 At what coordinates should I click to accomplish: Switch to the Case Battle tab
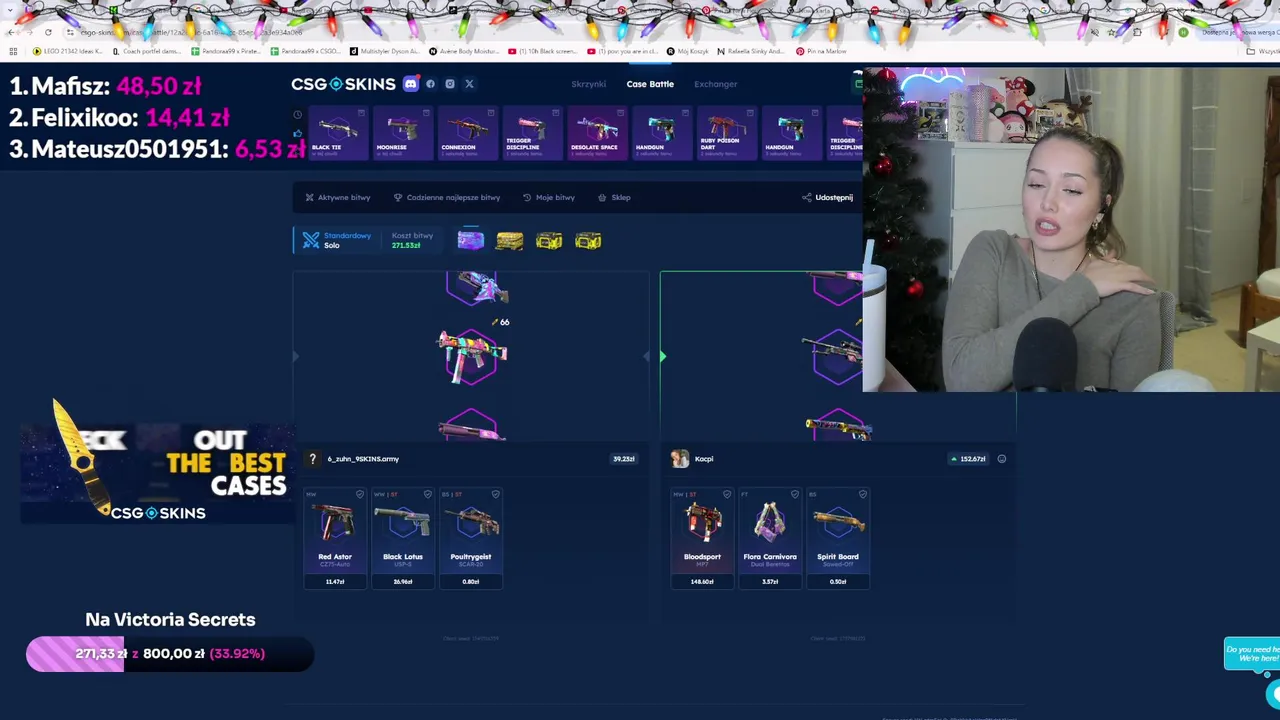(x=650, y=84)
